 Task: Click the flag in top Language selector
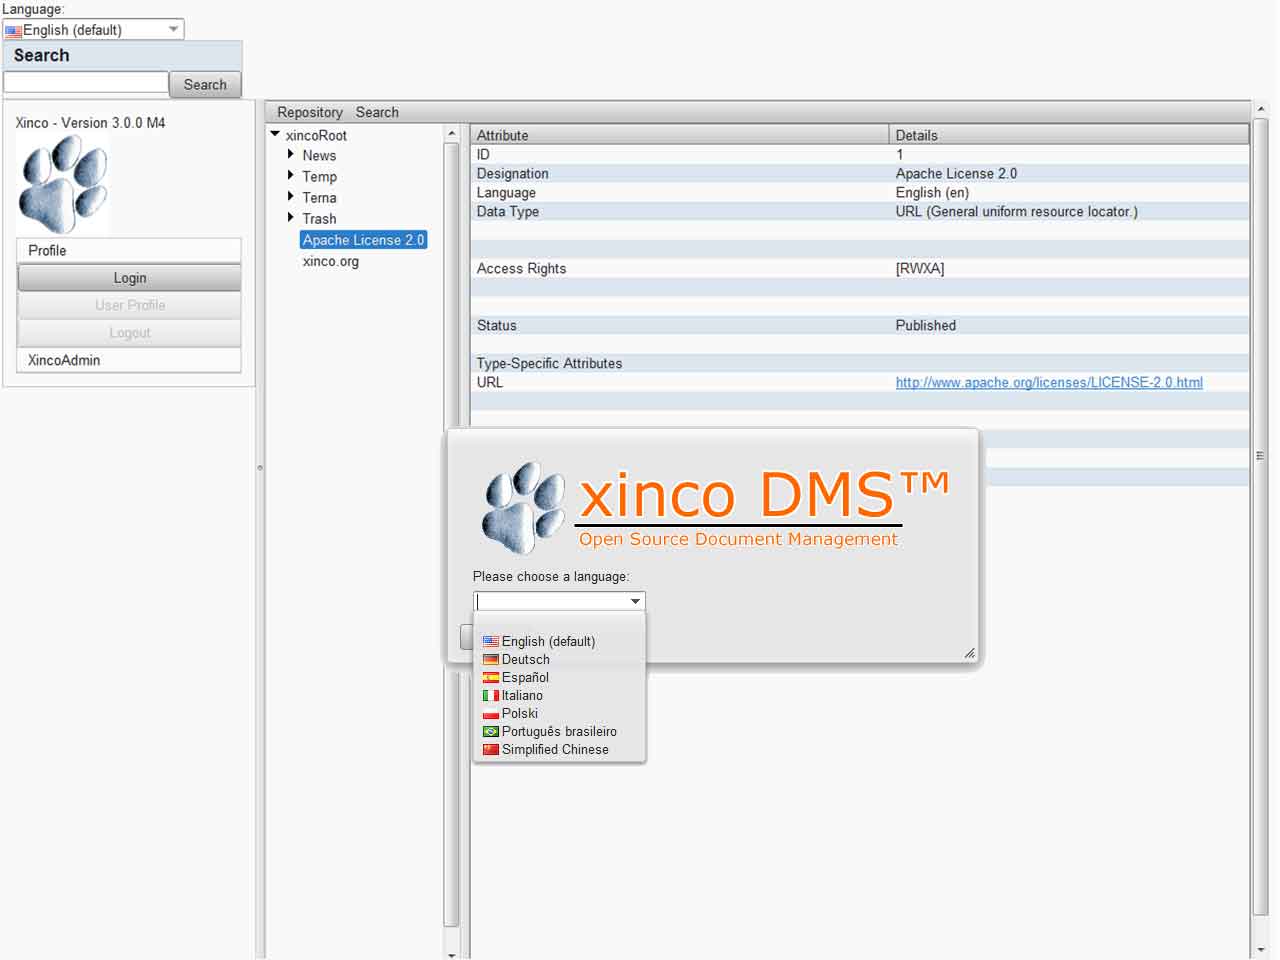click(13, 31)
